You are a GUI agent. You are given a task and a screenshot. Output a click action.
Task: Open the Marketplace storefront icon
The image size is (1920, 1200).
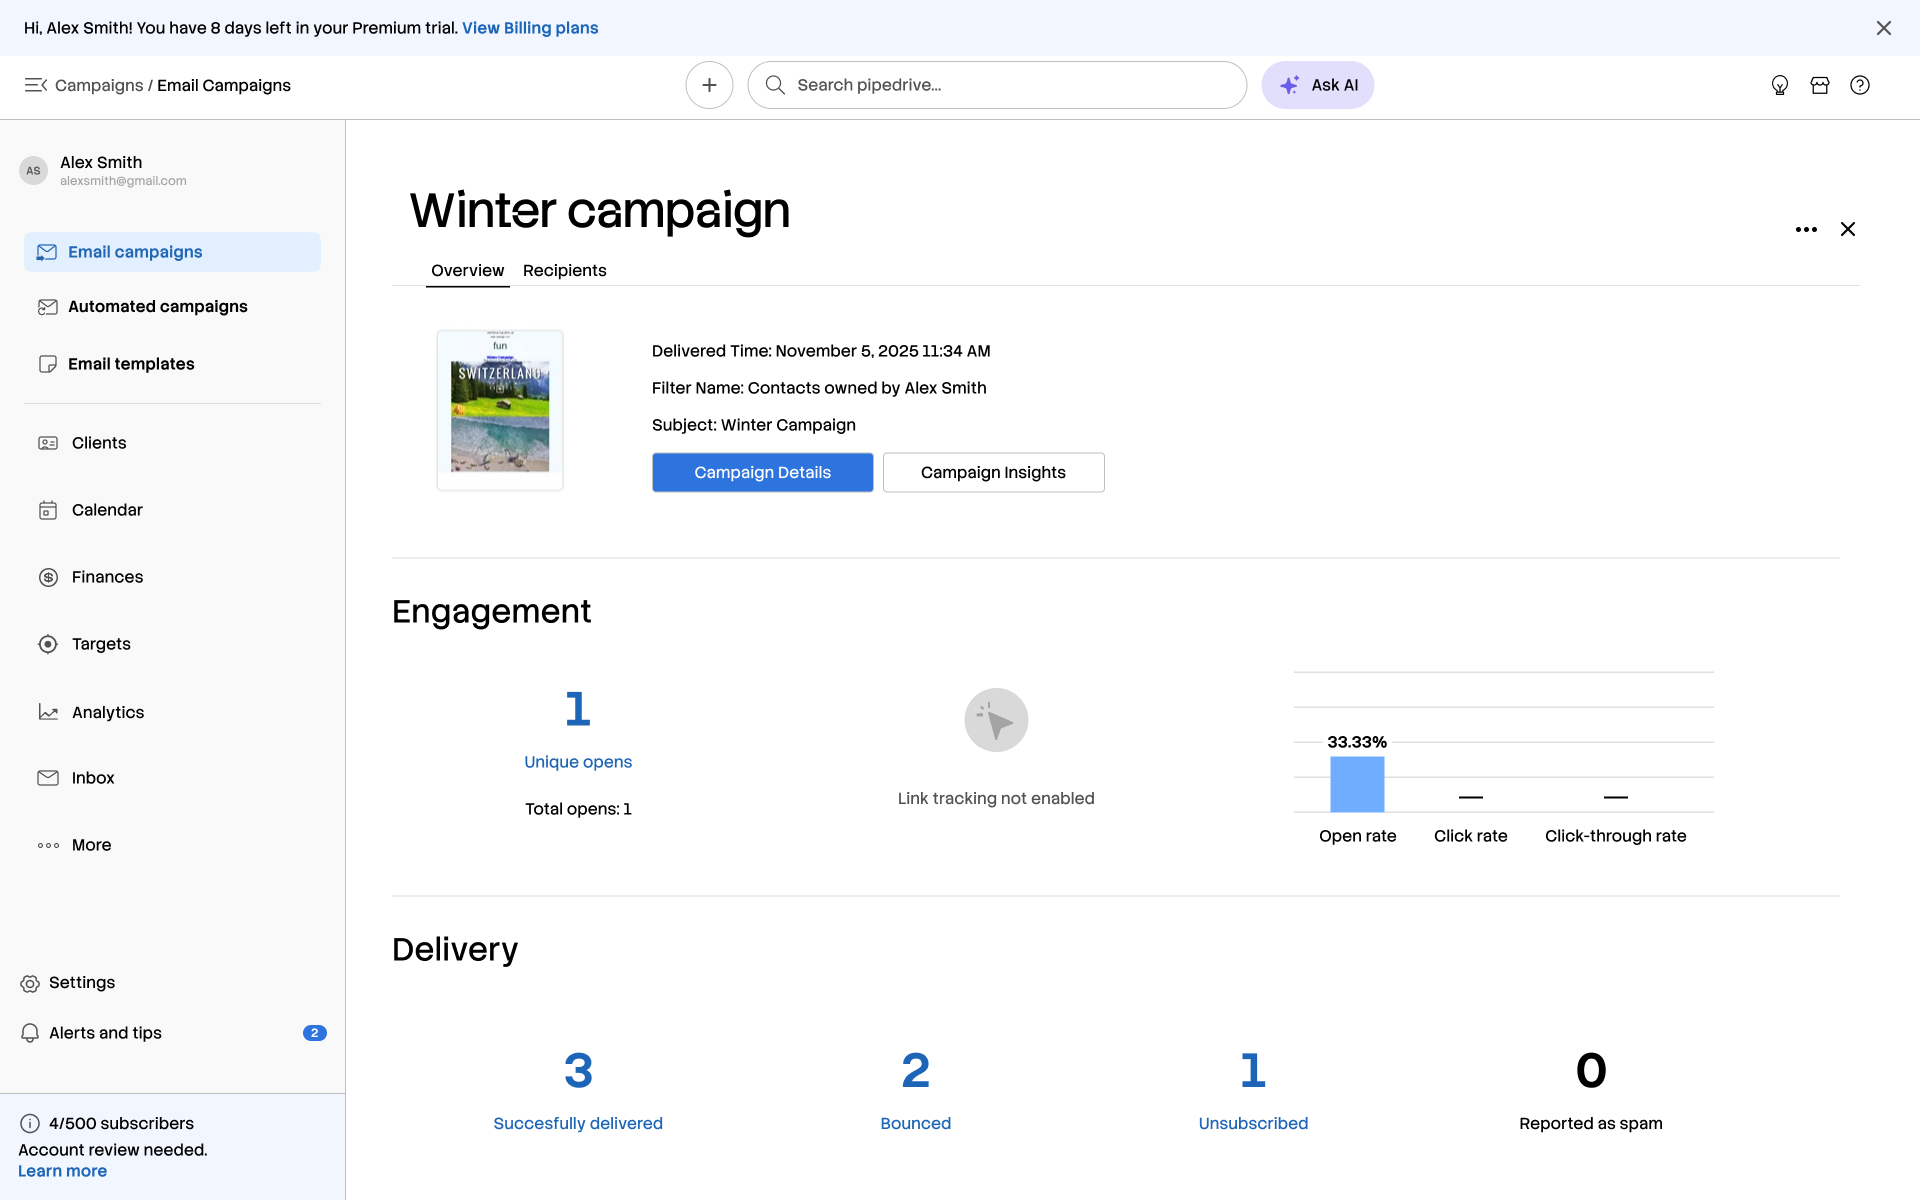1820,85
